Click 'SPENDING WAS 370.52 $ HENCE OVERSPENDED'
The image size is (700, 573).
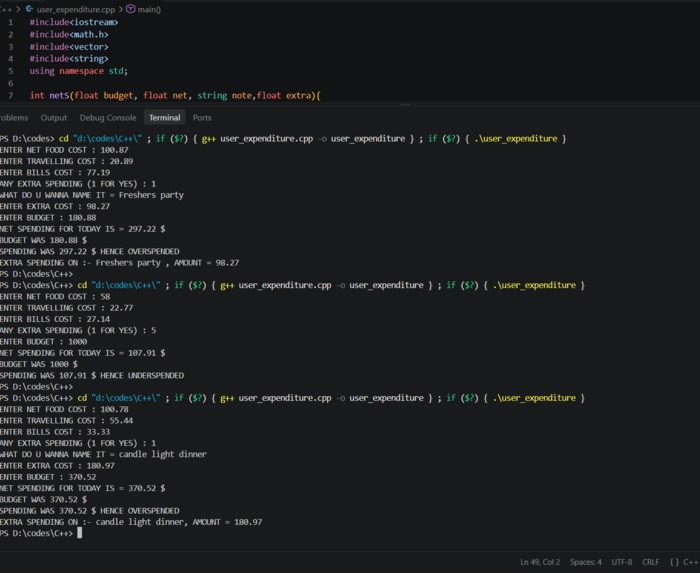pyautogui.click(x=89, y=511)
